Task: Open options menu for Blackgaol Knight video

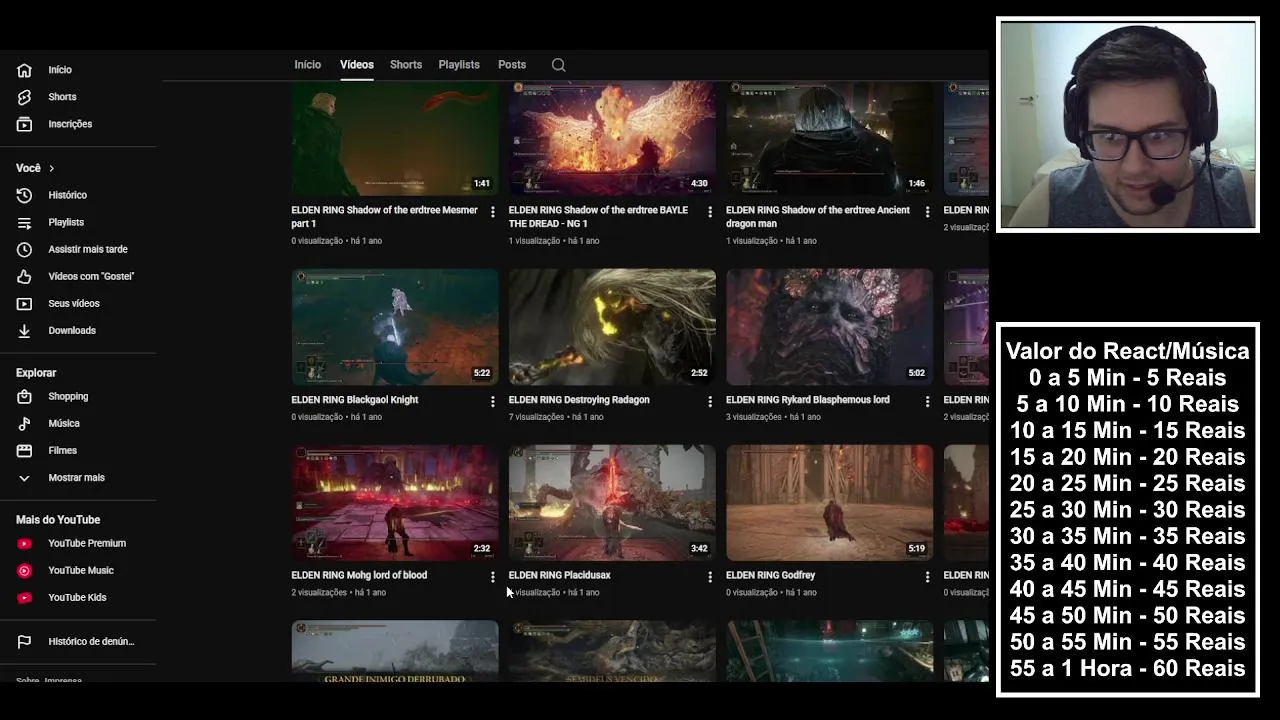Action: 492,401
